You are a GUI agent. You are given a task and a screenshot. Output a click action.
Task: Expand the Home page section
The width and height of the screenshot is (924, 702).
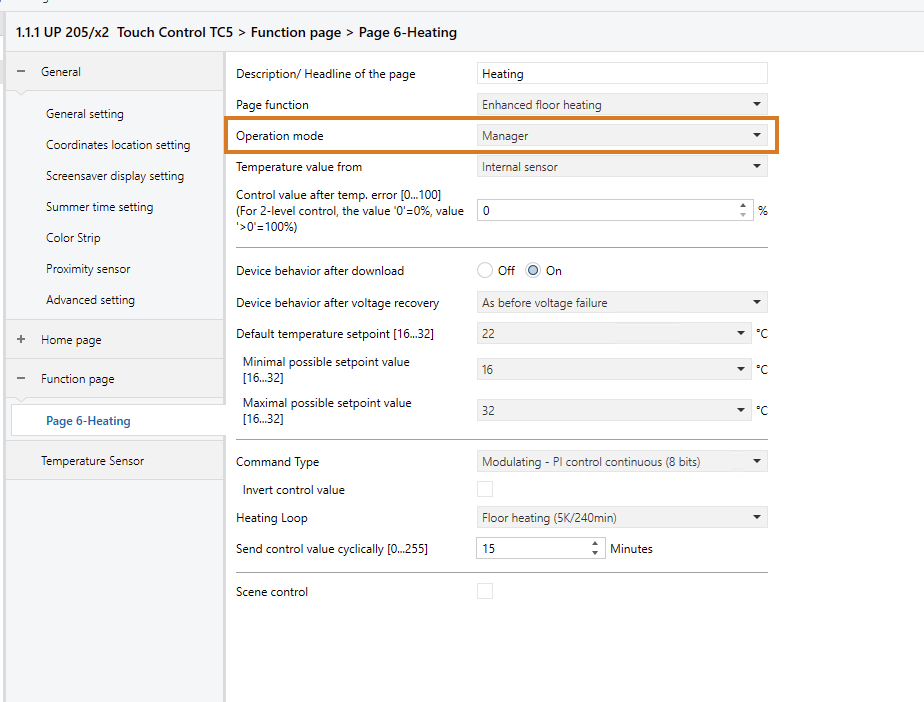pyautogui.click(x=21, y=340)
